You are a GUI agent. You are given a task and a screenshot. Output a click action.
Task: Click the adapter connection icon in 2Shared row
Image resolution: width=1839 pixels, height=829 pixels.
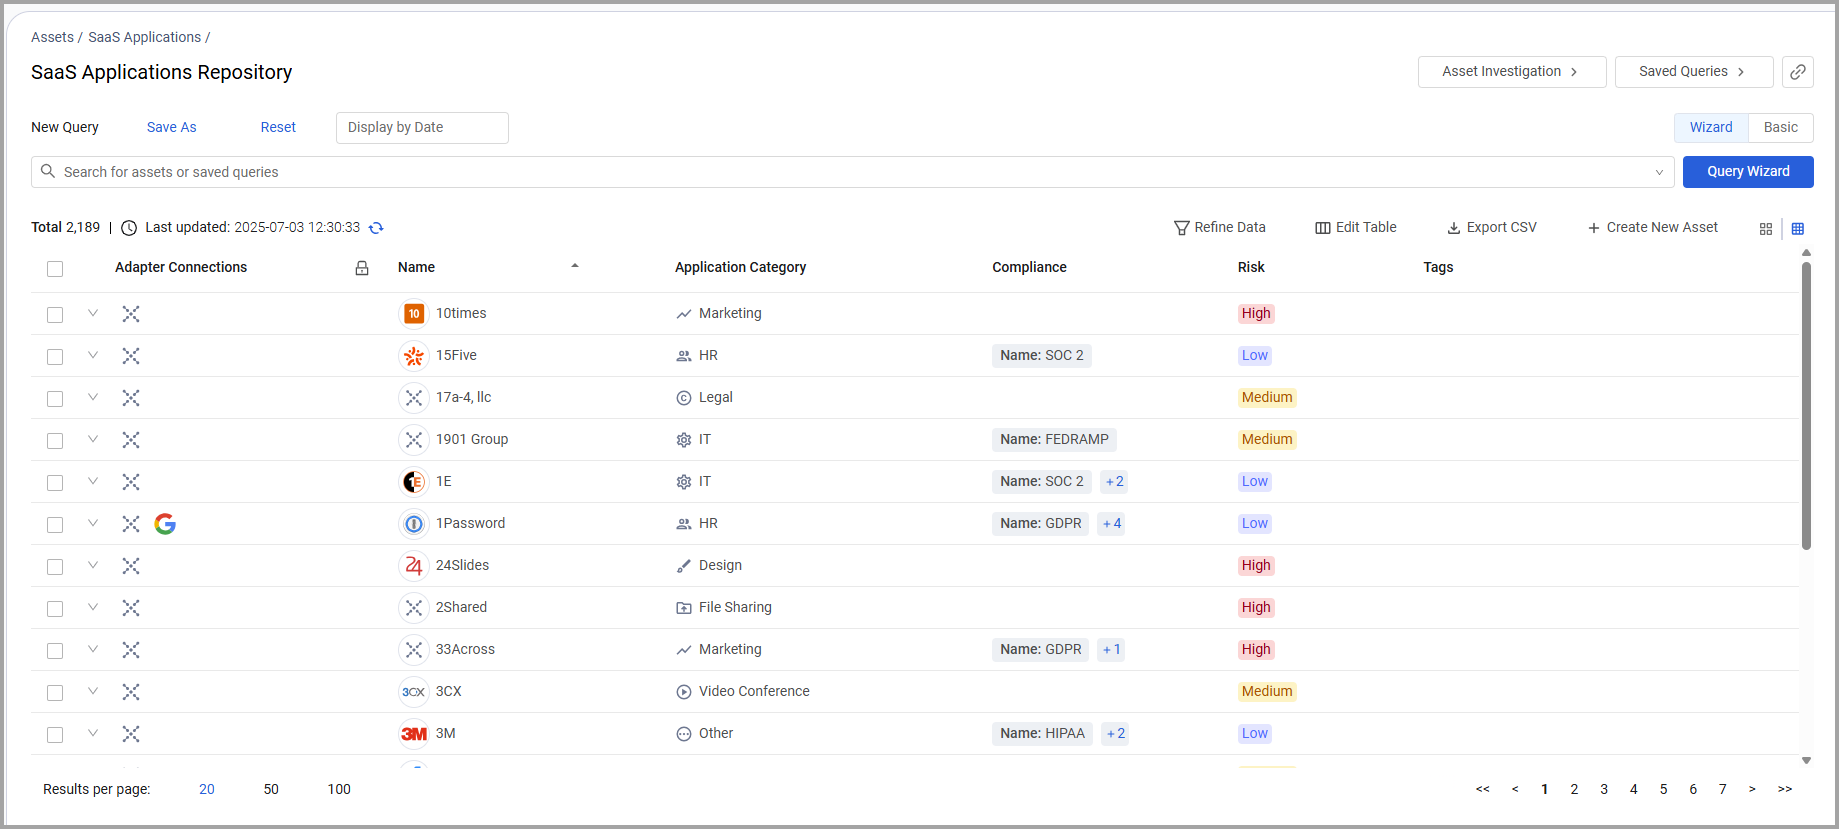click(131, 608)
